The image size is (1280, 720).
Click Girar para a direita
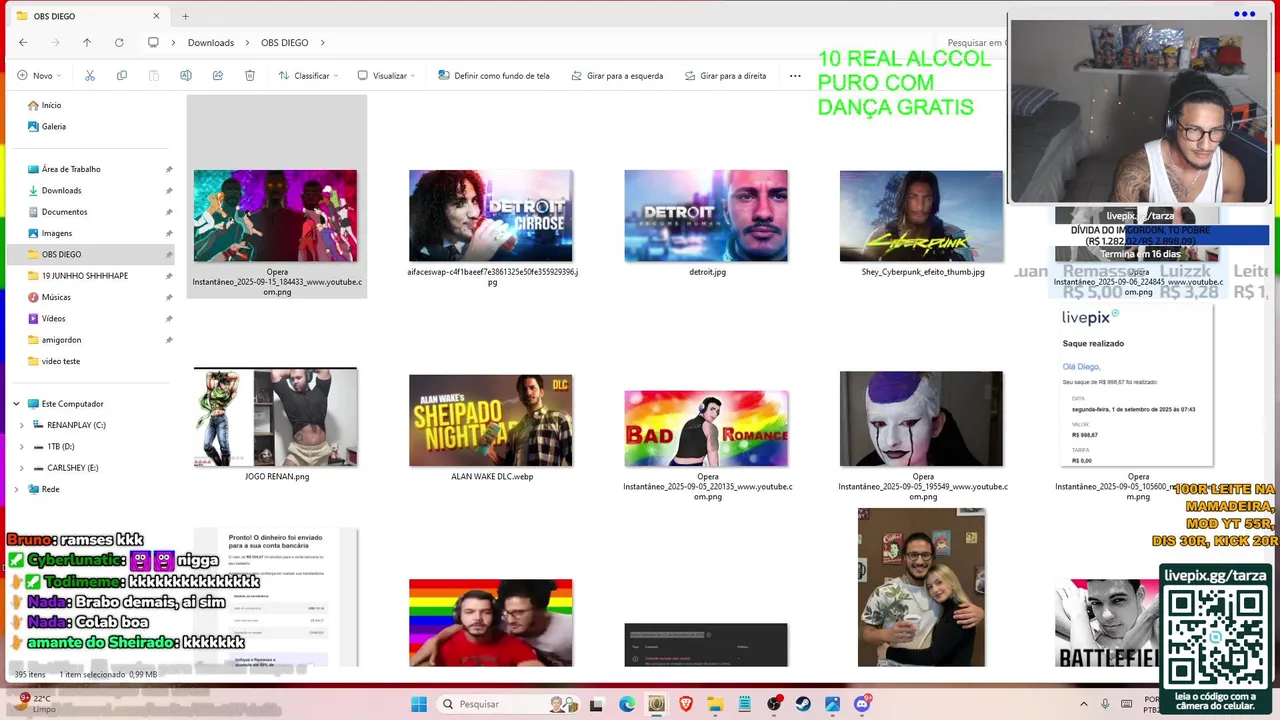[725, 75]
